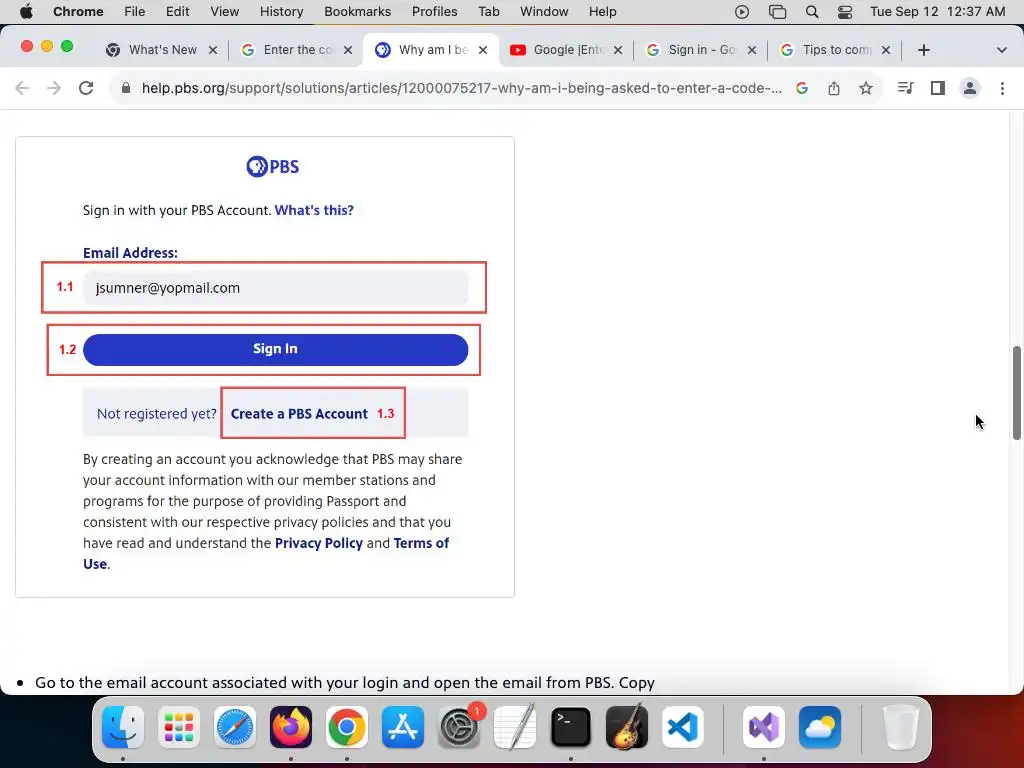The height and width of the screenshot is (768, 1024).
Task: Click Create a PBS Account link
Action: click(x=299, y=414)
